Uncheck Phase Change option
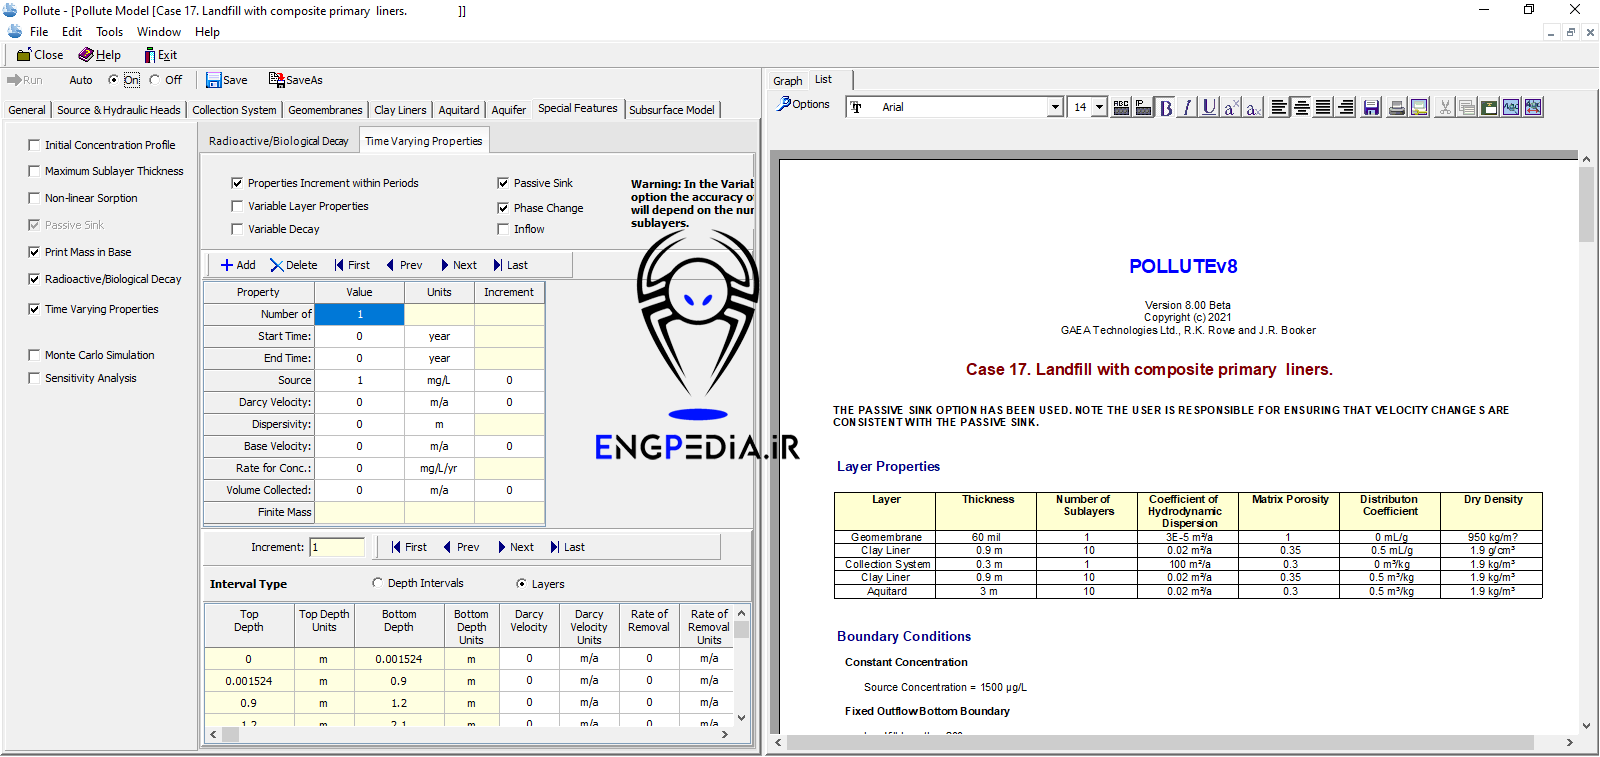This screenshot has height=757, width=1600. click(x=503, y=208)
